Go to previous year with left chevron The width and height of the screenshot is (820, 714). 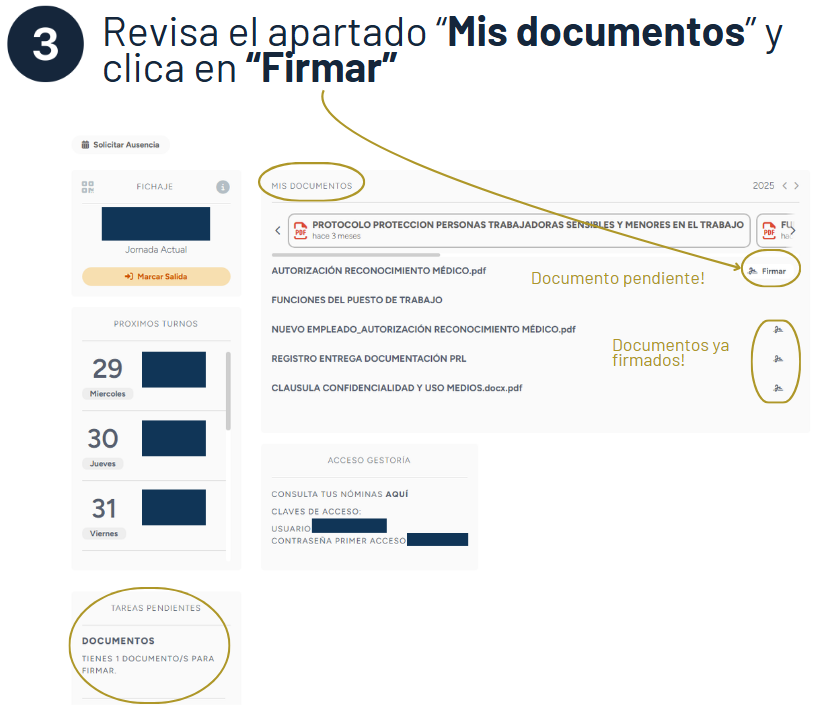point(785,186)
